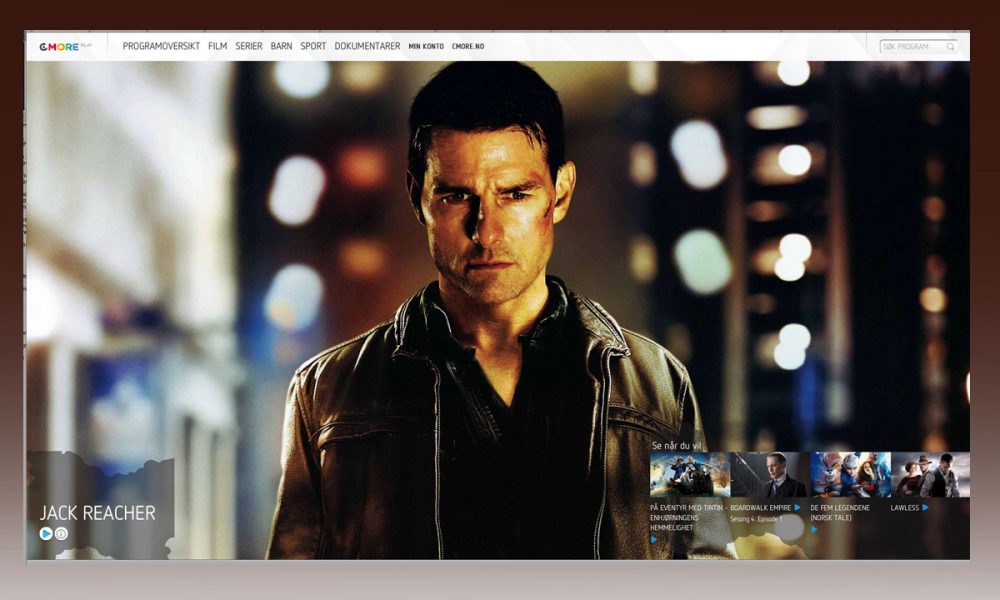Click the search magnifier icon
Viewport: 1000px width, 600px height.
[950, 47]
